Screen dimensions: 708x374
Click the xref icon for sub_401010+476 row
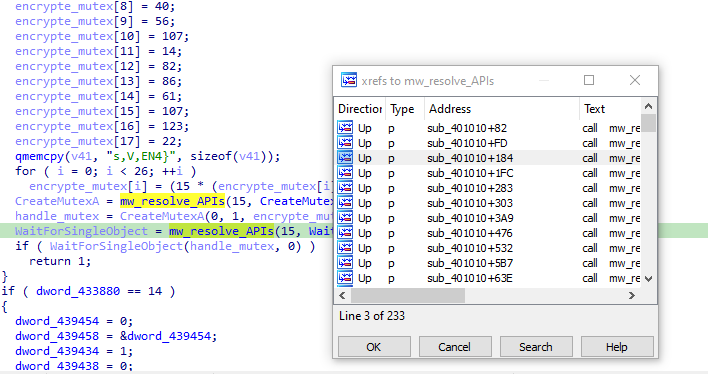coord(345,233)
